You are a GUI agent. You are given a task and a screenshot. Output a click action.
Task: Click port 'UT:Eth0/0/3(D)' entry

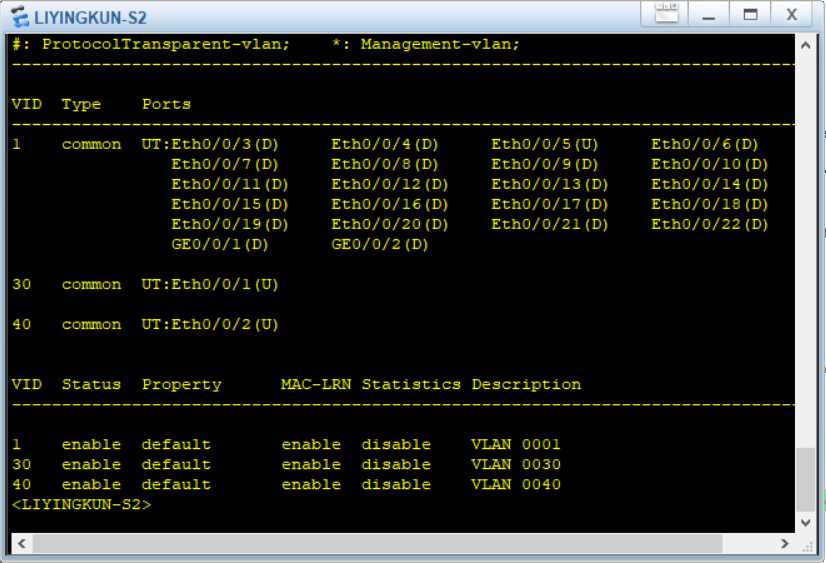(x=210, y=144)
